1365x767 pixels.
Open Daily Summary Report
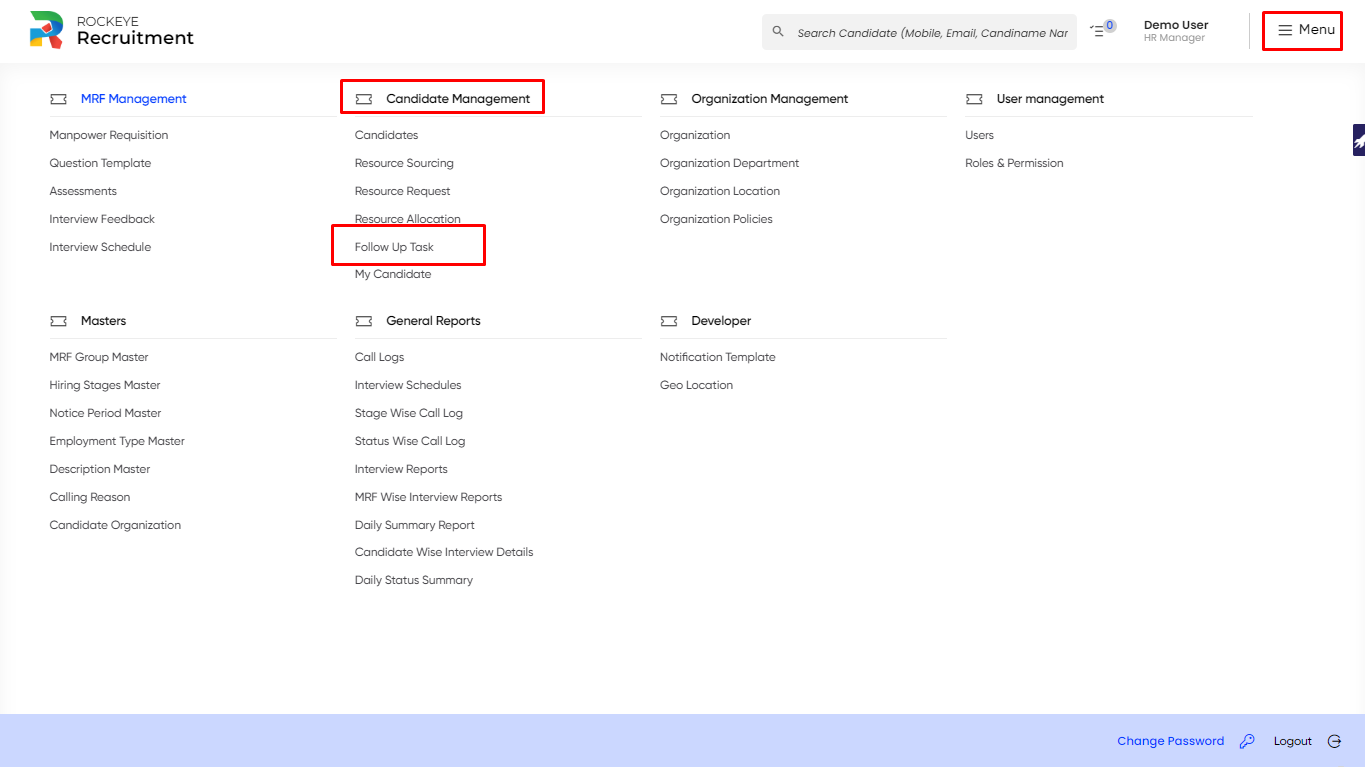click(x=415, y=525)
